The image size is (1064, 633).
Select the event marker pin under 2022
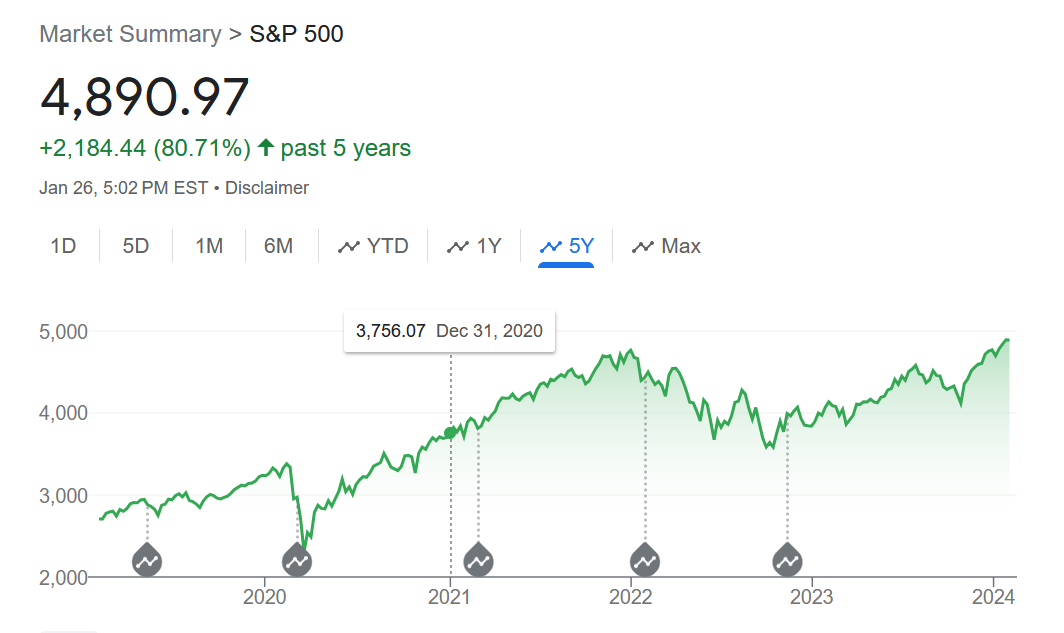[x=645, y=561]
